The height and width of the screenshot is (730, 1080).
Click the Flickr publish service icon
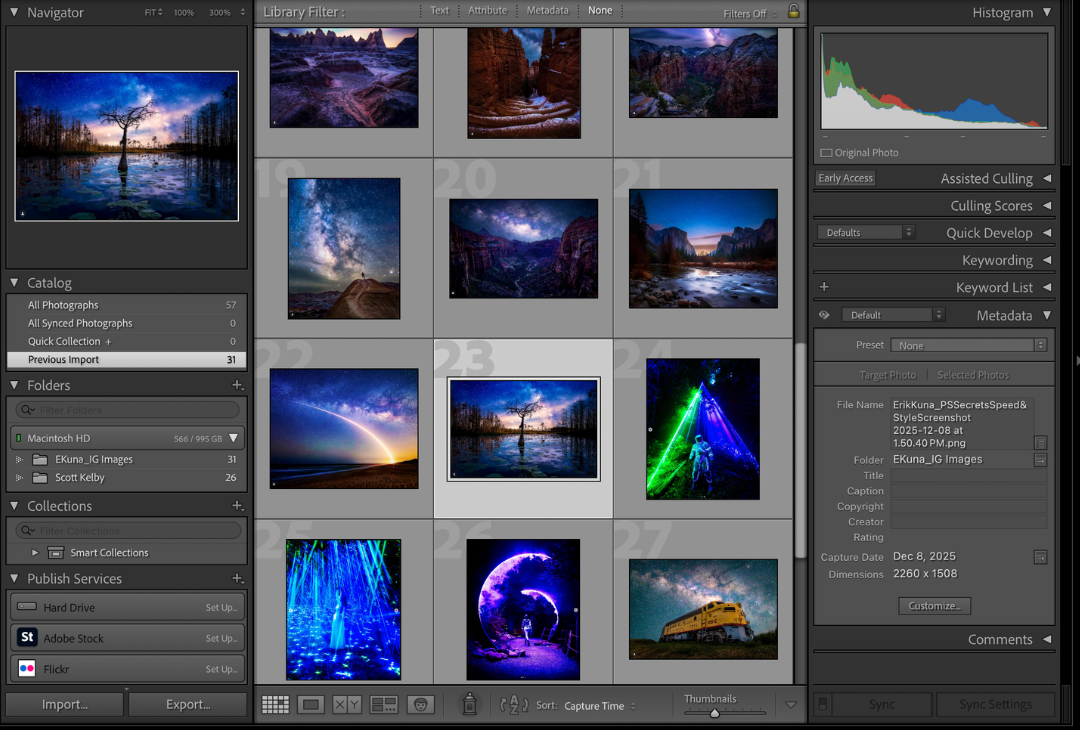[26, 668]
